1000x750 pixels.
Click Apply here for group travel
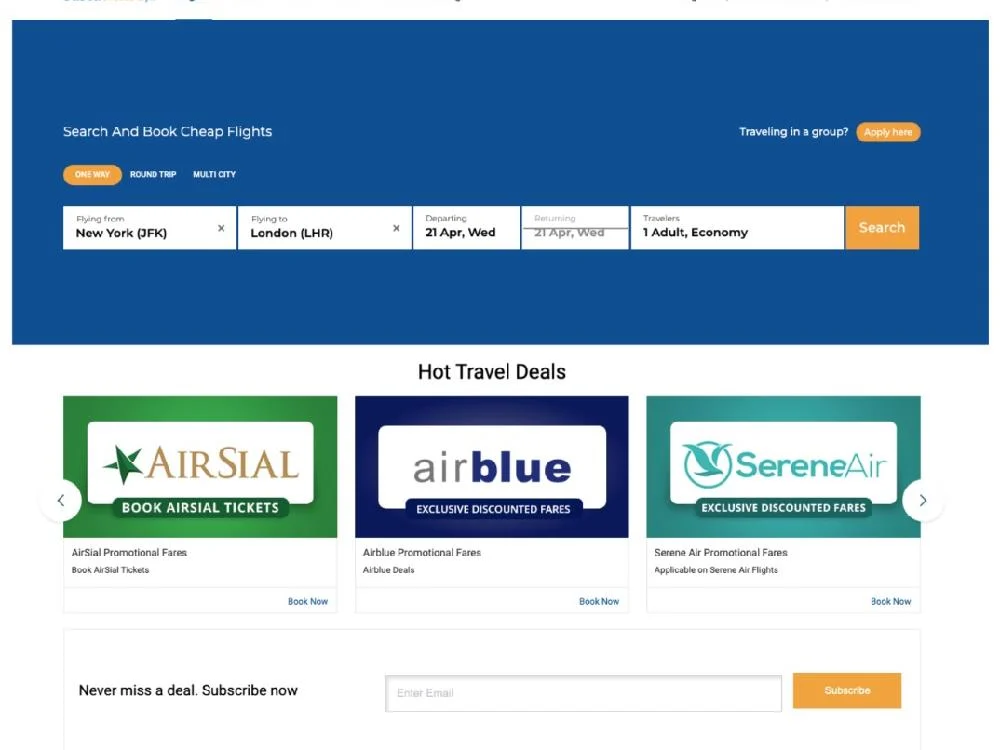888,132
